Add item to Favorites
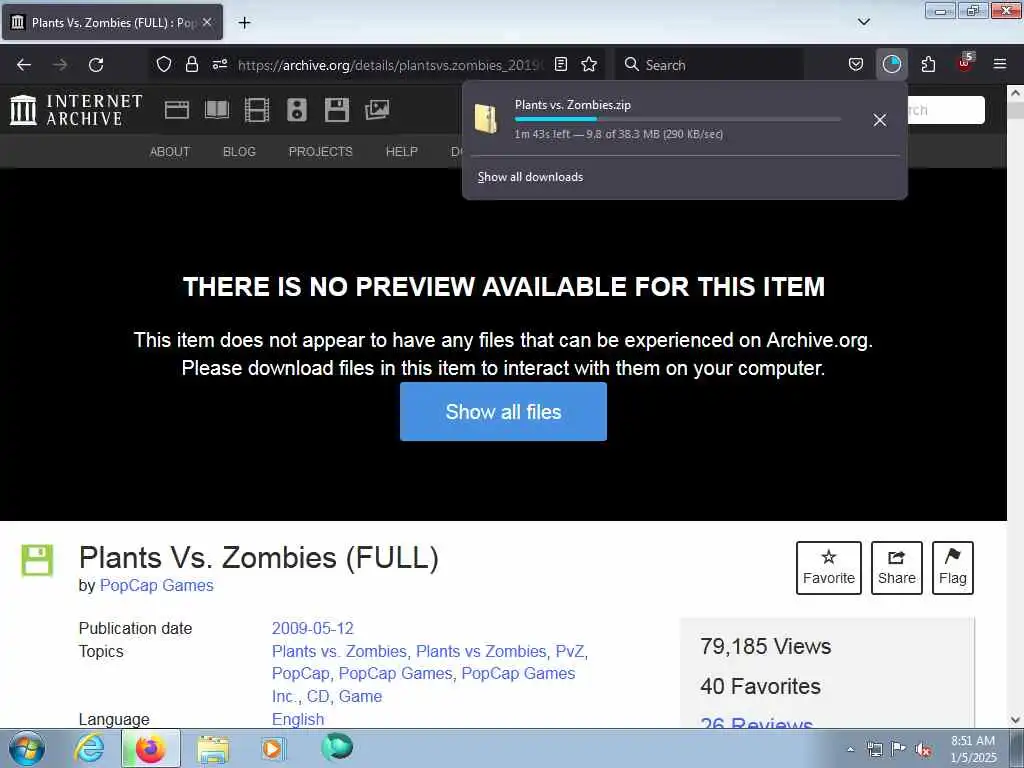 tap(829, 568)
